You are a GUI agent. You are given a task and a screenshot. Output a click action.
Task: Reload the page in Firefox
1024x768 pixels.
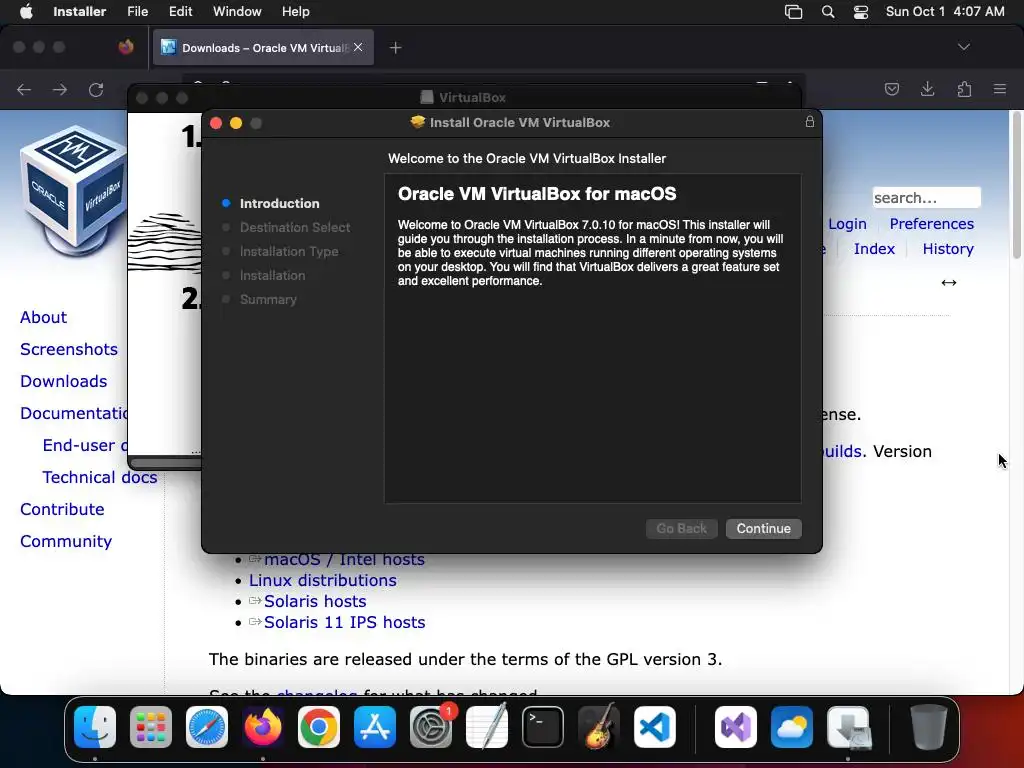pos(96,89)
